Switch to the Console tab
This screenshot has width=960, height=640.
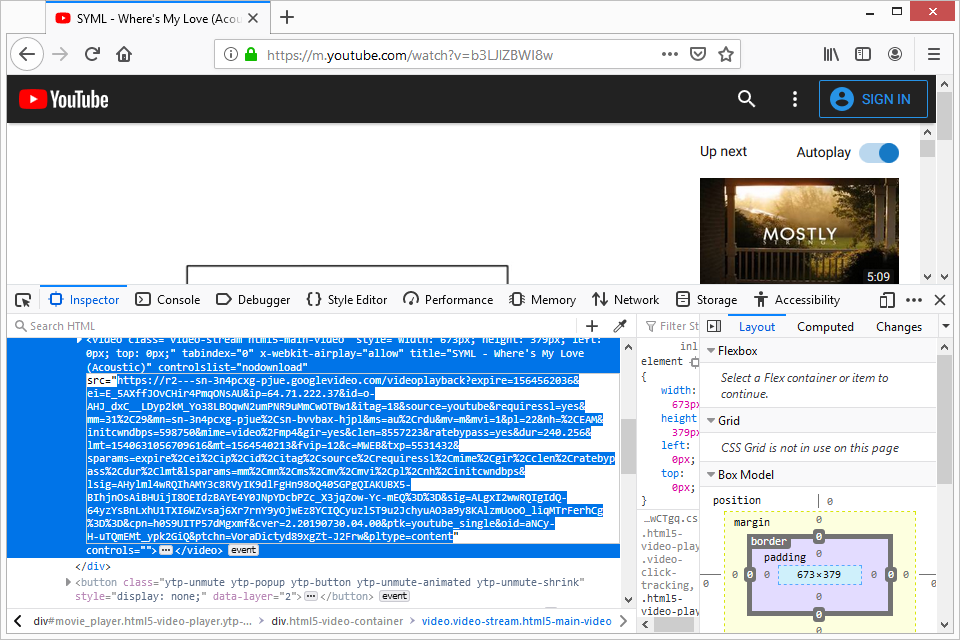click(x=168, y=299)
